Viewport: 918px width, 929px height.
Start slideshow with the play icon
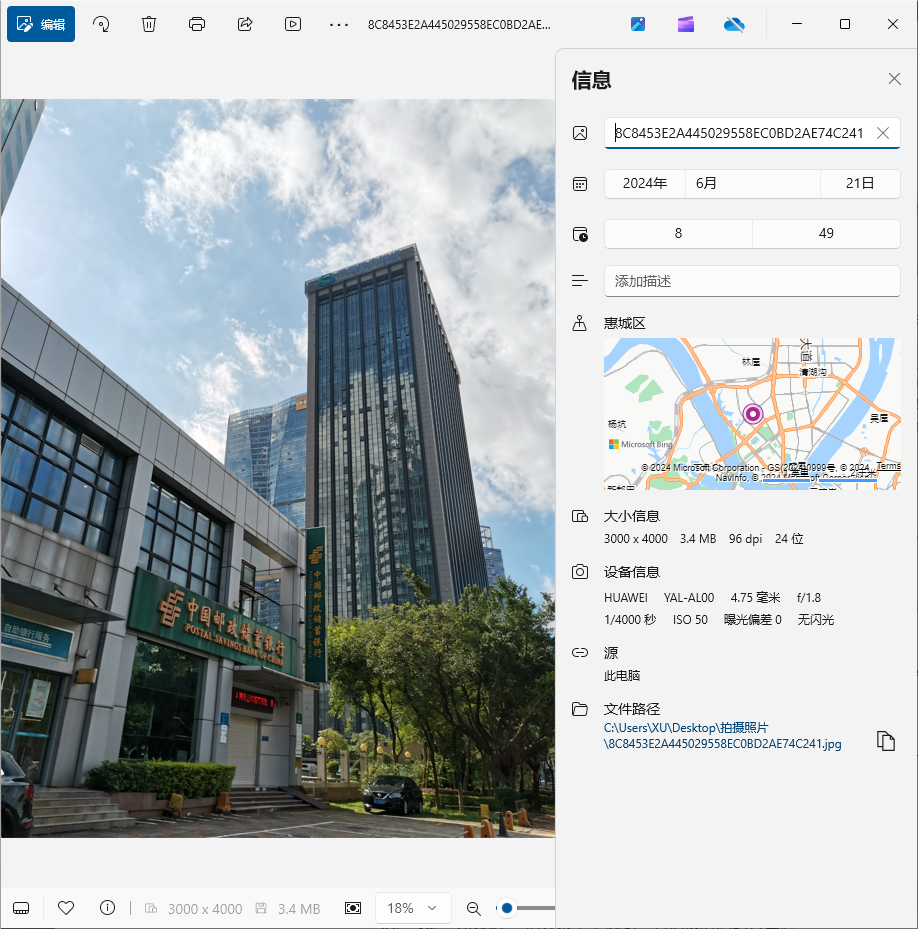click(x=293, y=24)
